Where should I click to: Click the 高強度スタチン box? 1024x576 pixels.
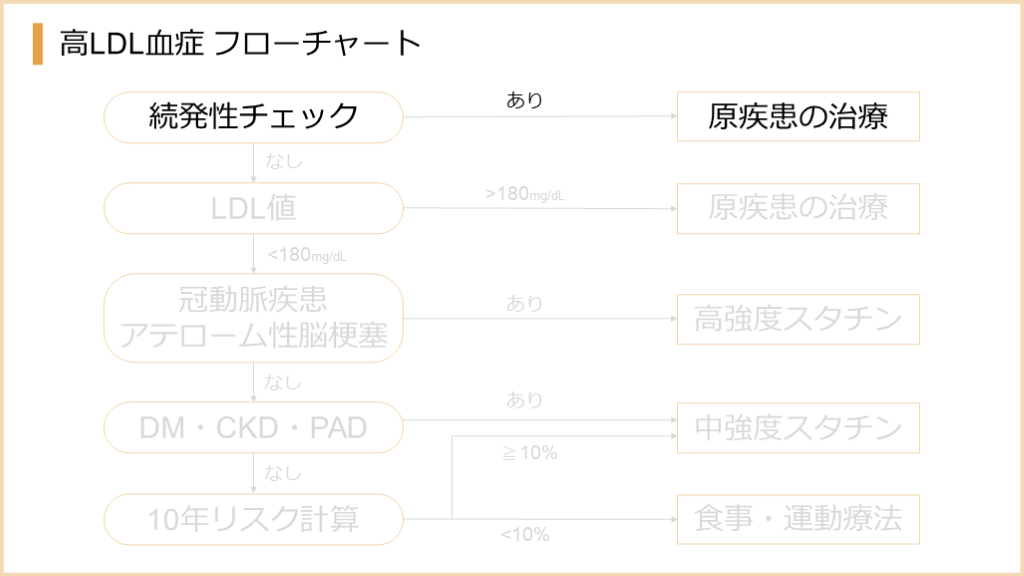click(798, 319)
